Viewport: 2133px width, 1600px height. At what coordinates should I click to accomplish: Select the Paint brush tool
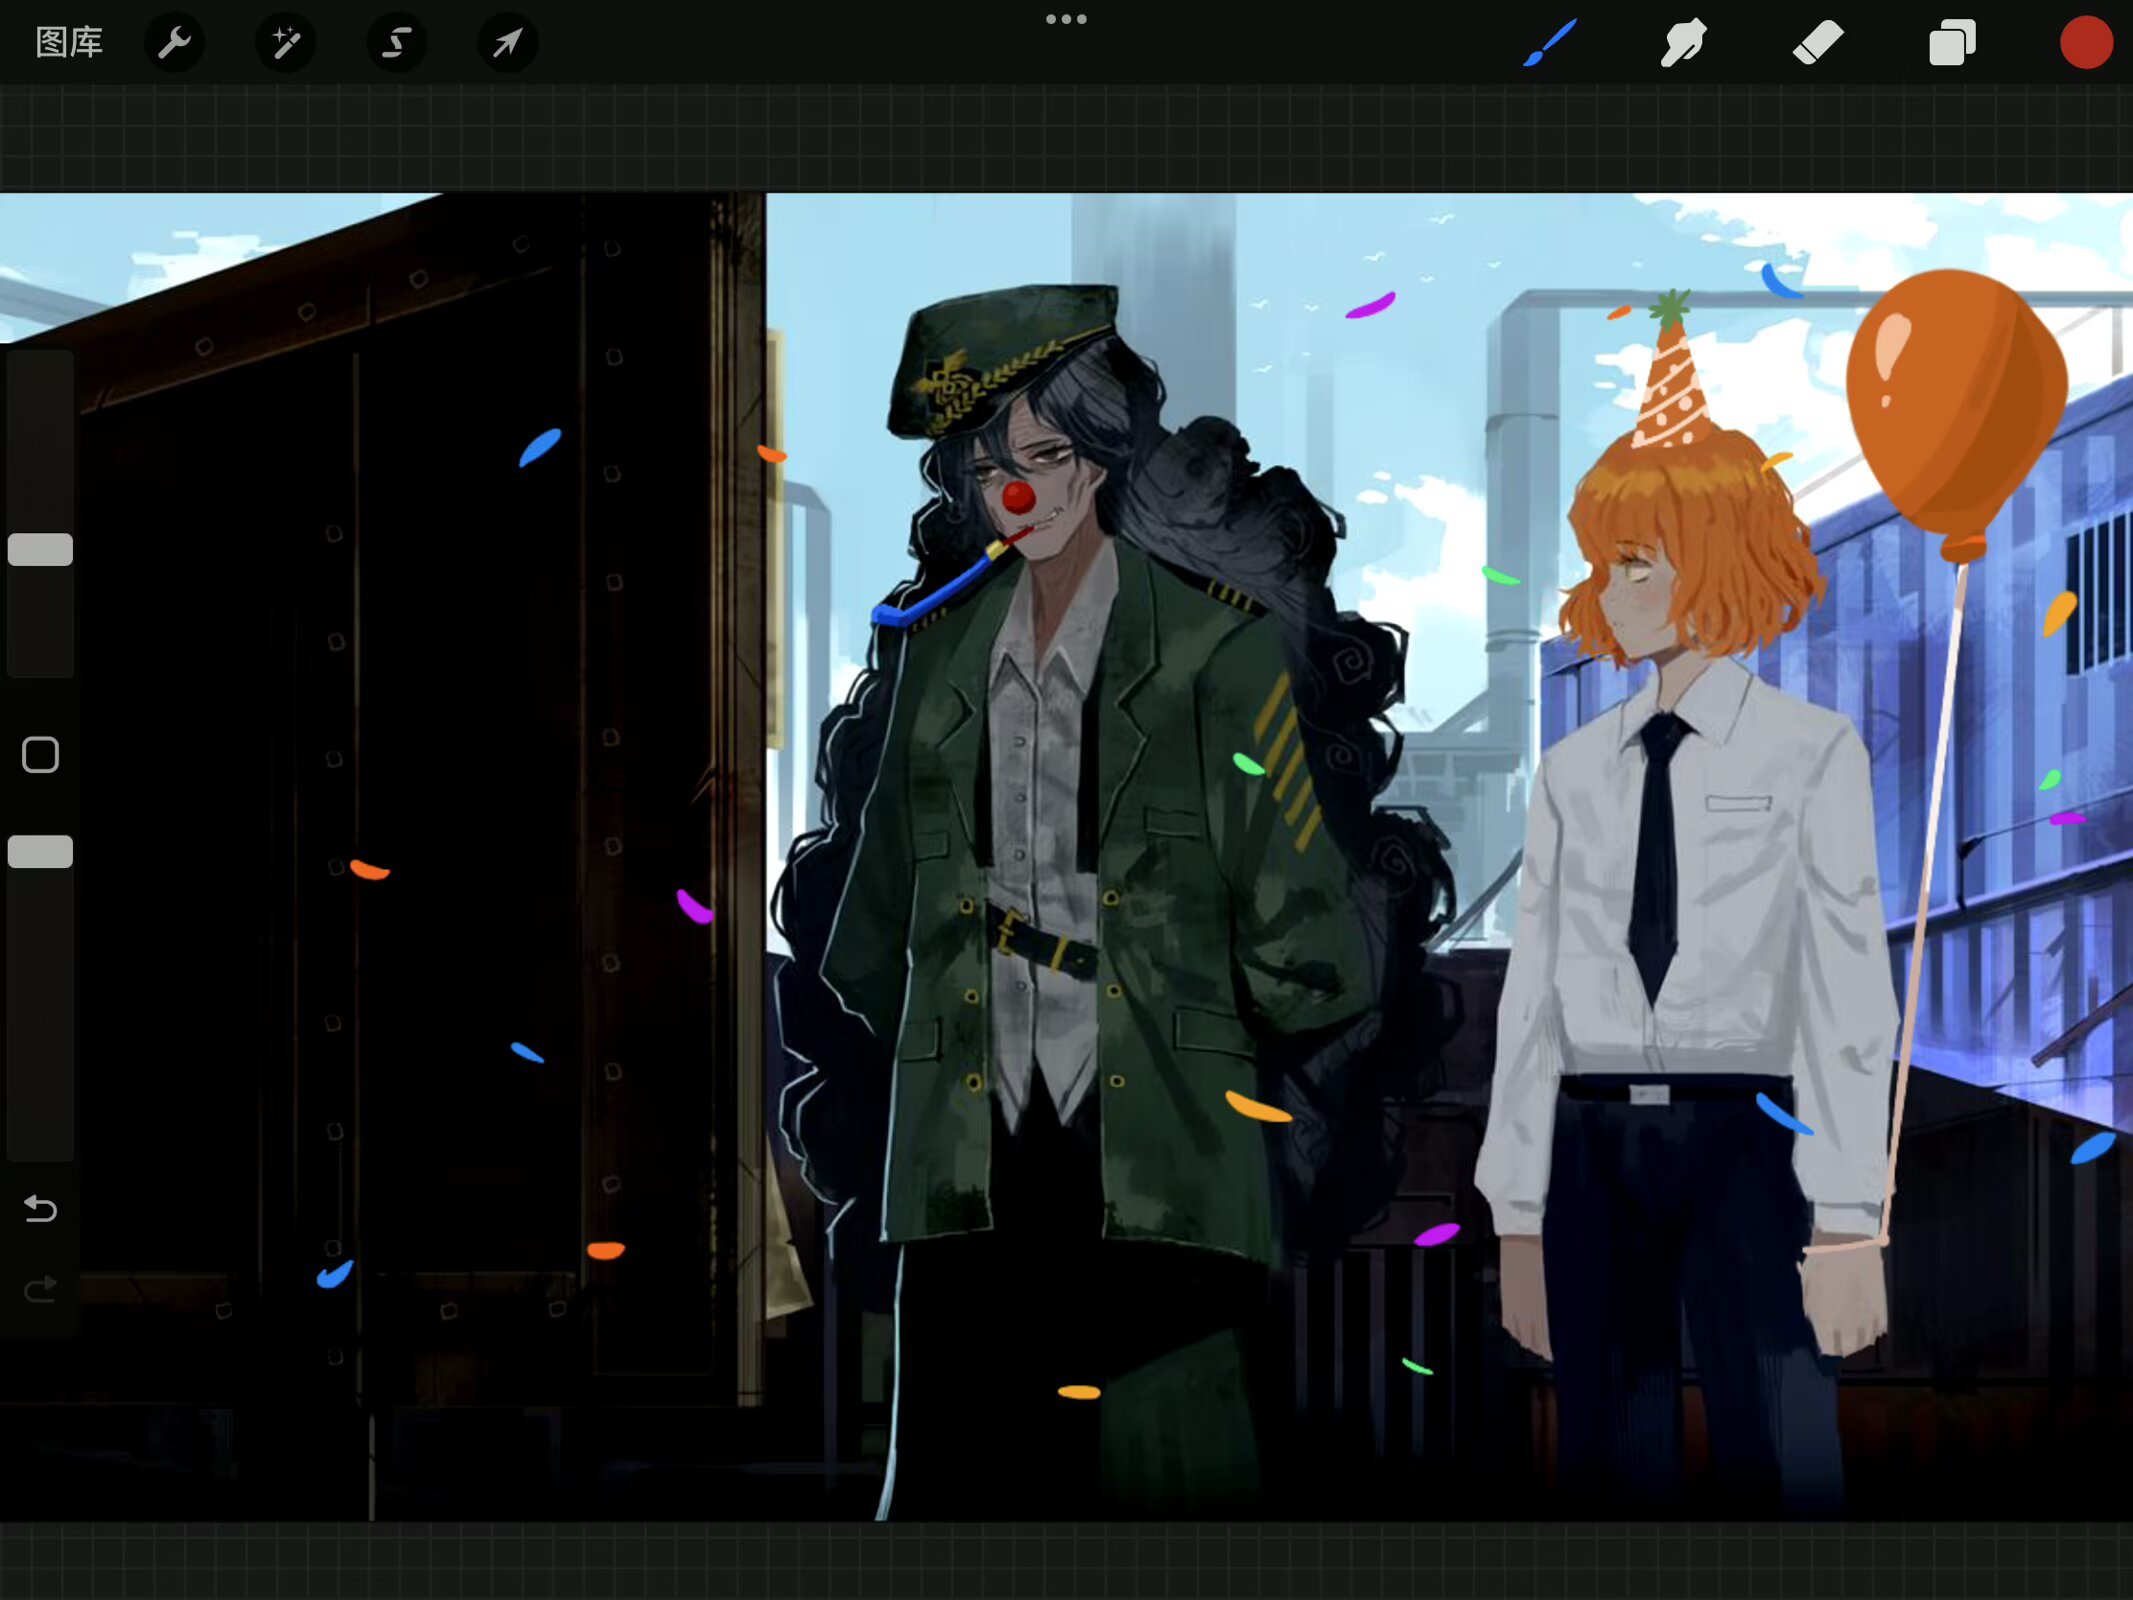(x=1549, y=43)
